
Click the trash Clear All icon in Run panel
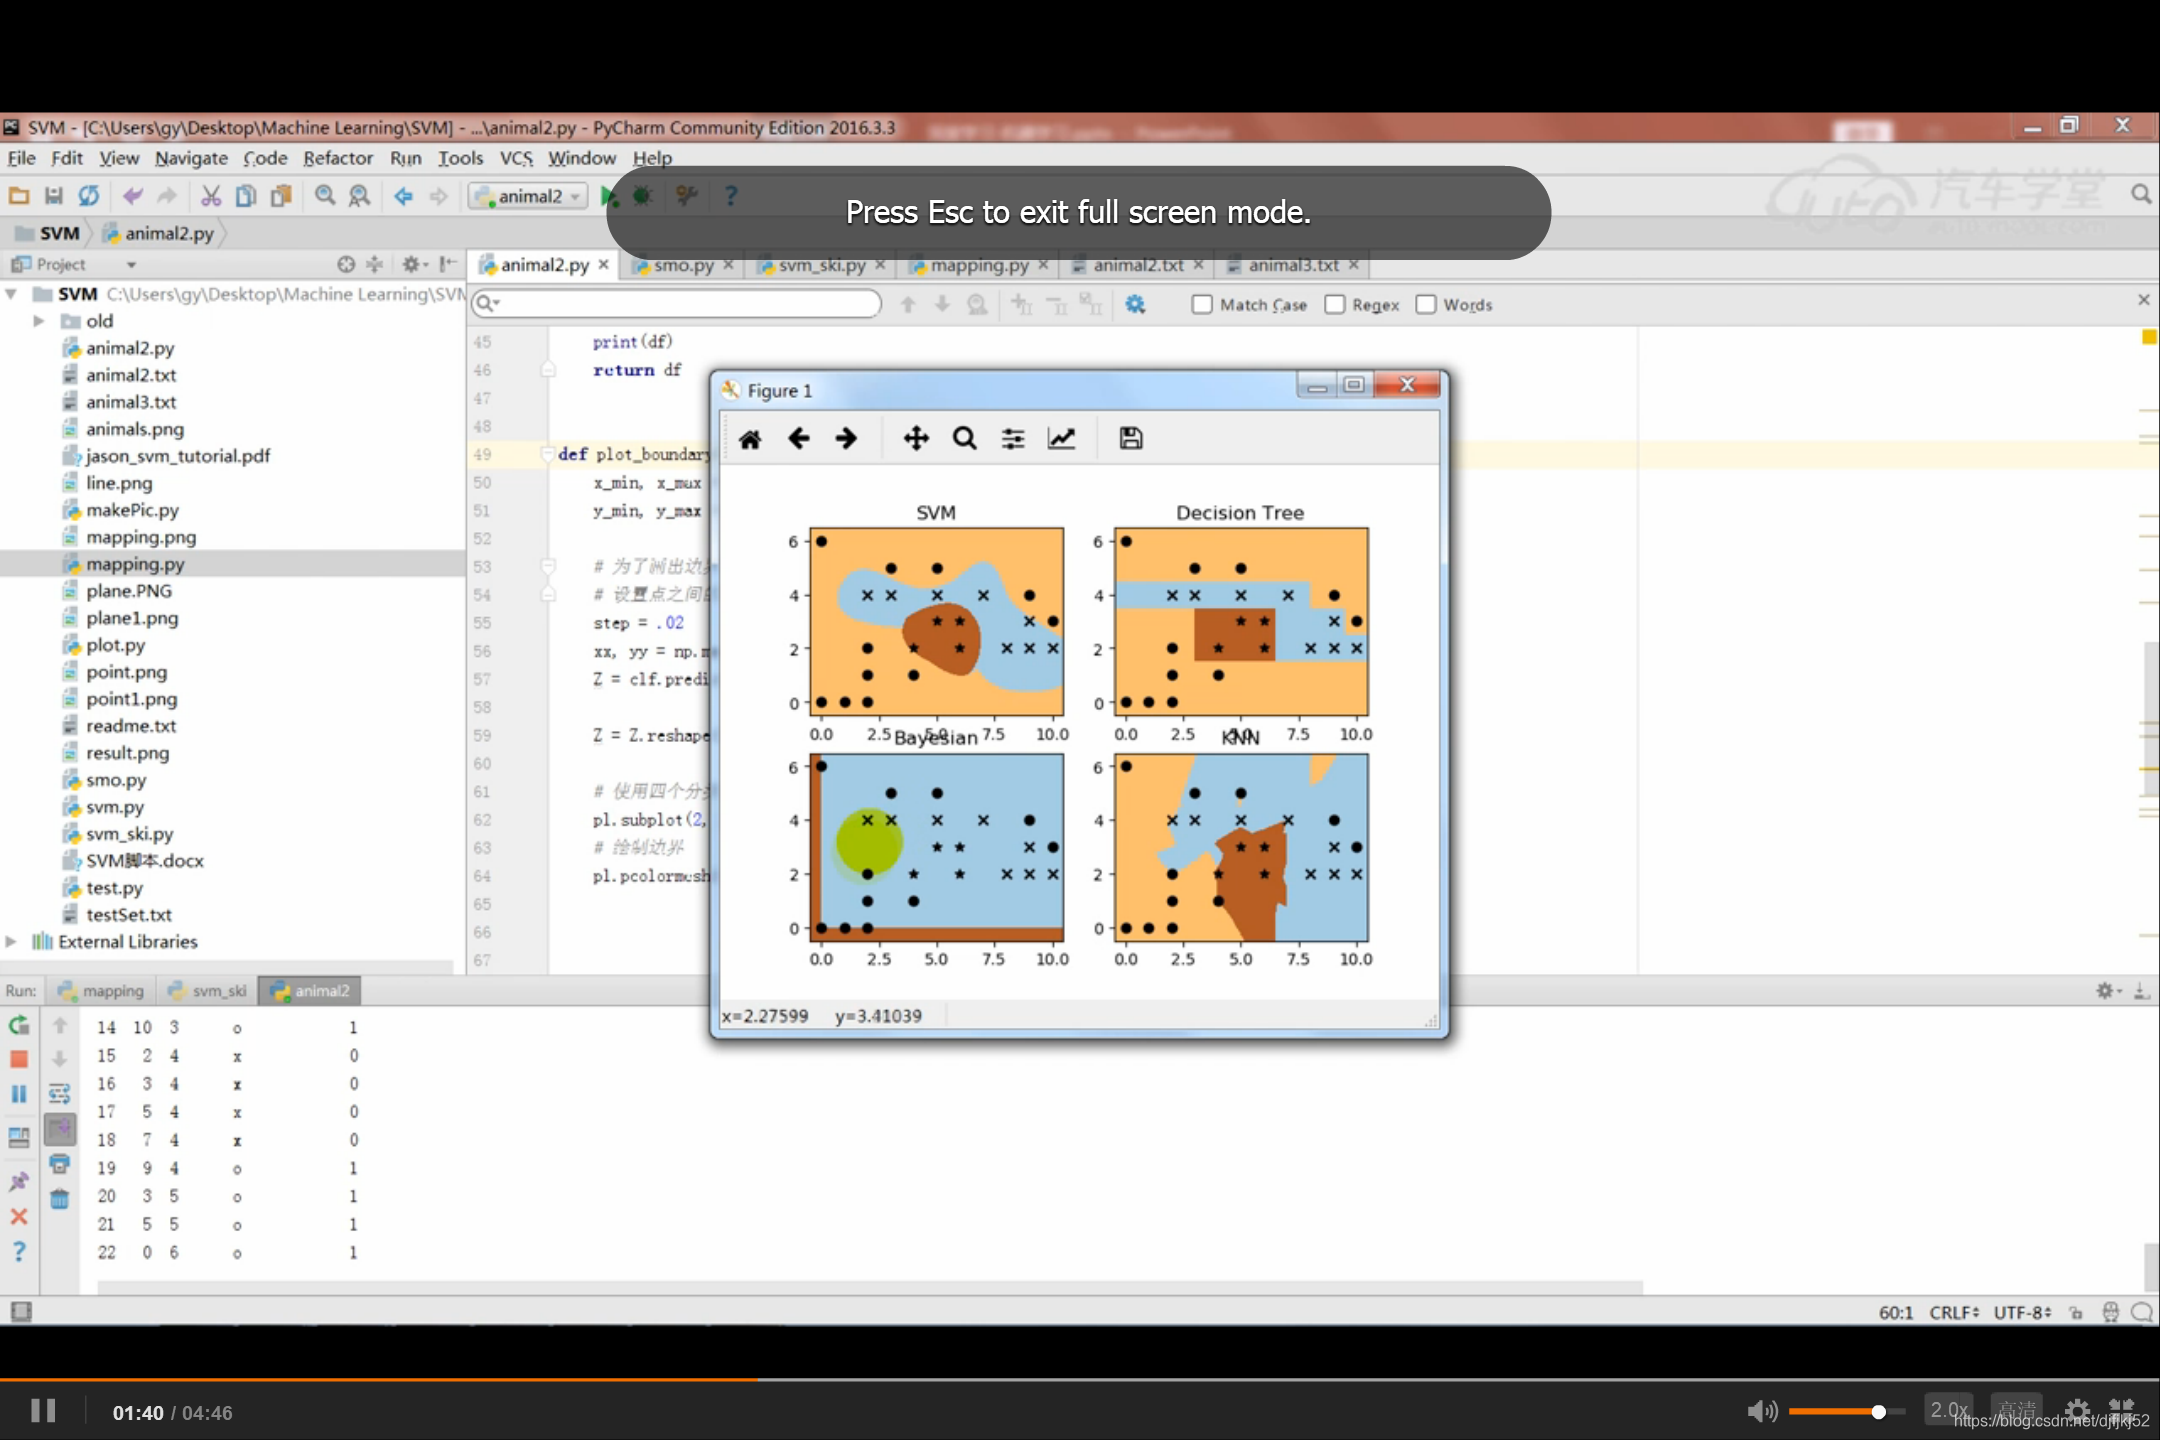point(60,1199)
